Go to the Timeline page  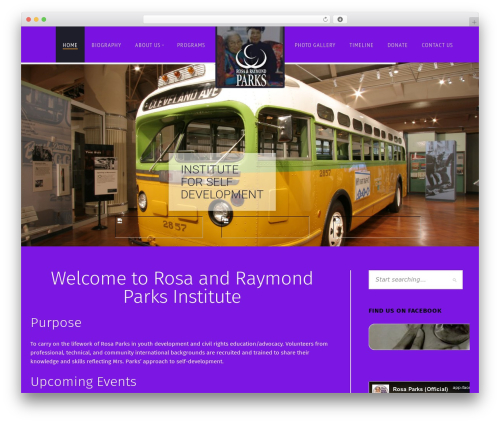pyautogui.click(x=361, y=45)
